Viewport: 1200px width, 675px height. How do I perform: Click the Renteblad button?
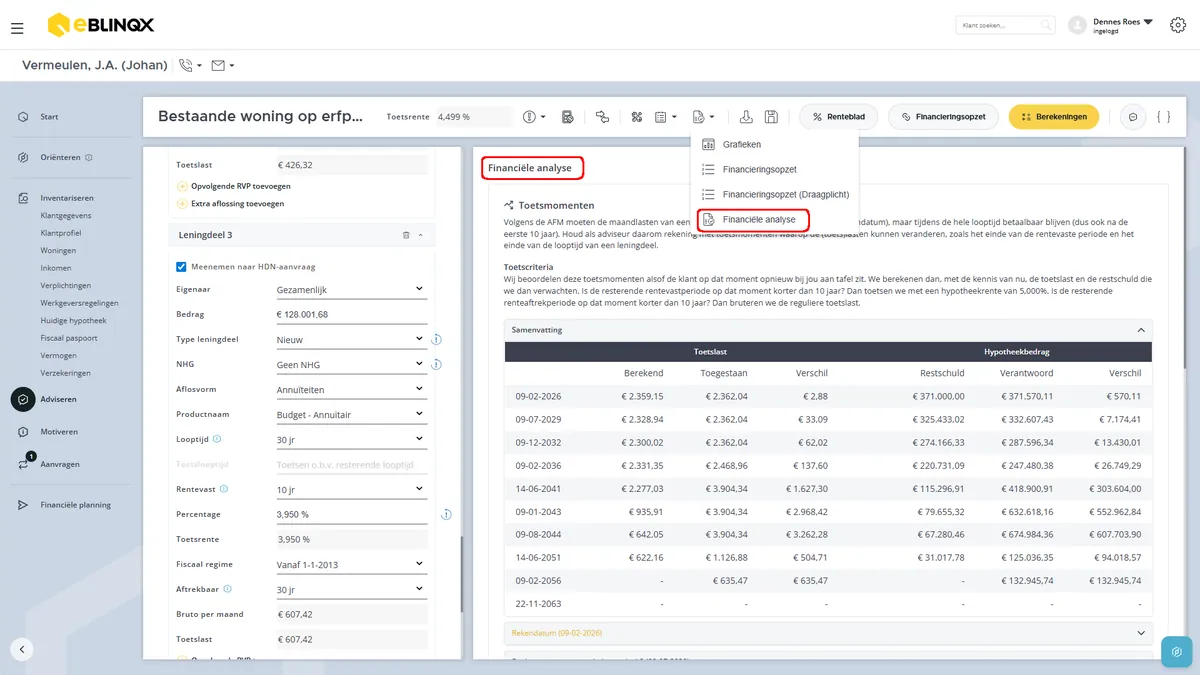click(x=839, y=117)
